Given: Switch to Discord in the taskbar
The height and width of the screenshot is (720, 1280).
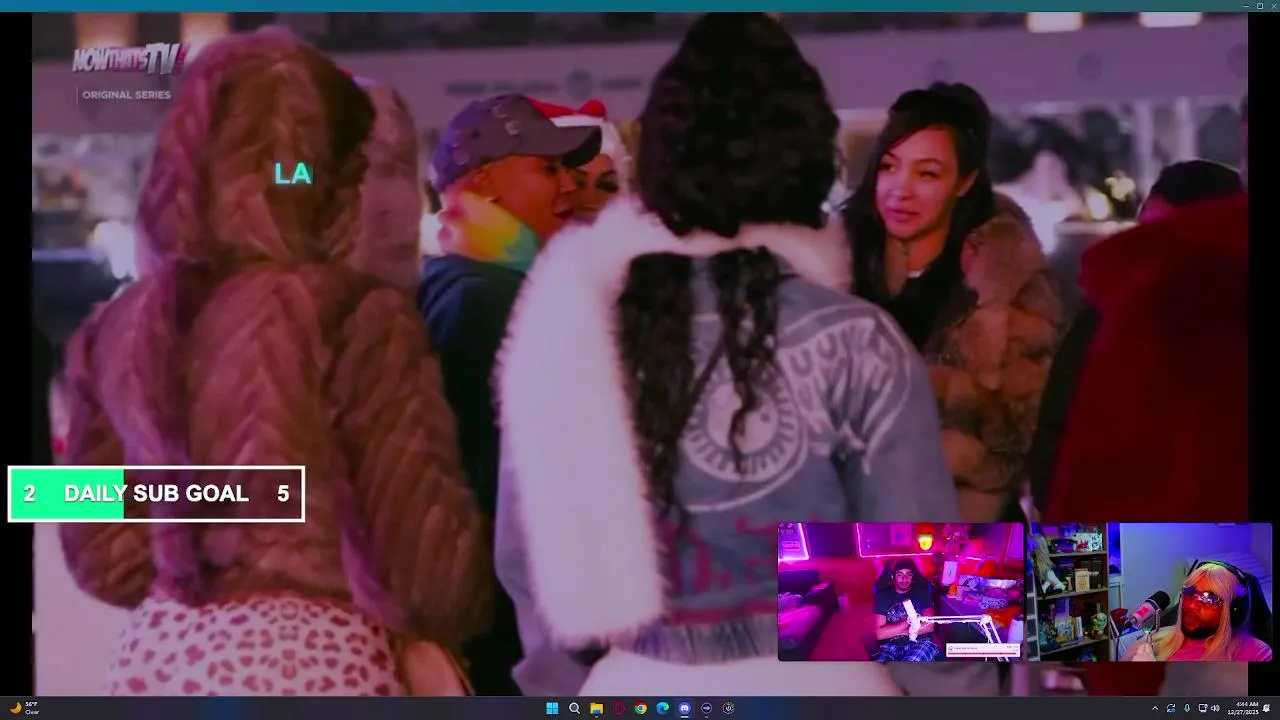Looking at the screenshot, I should coord(684,708).
